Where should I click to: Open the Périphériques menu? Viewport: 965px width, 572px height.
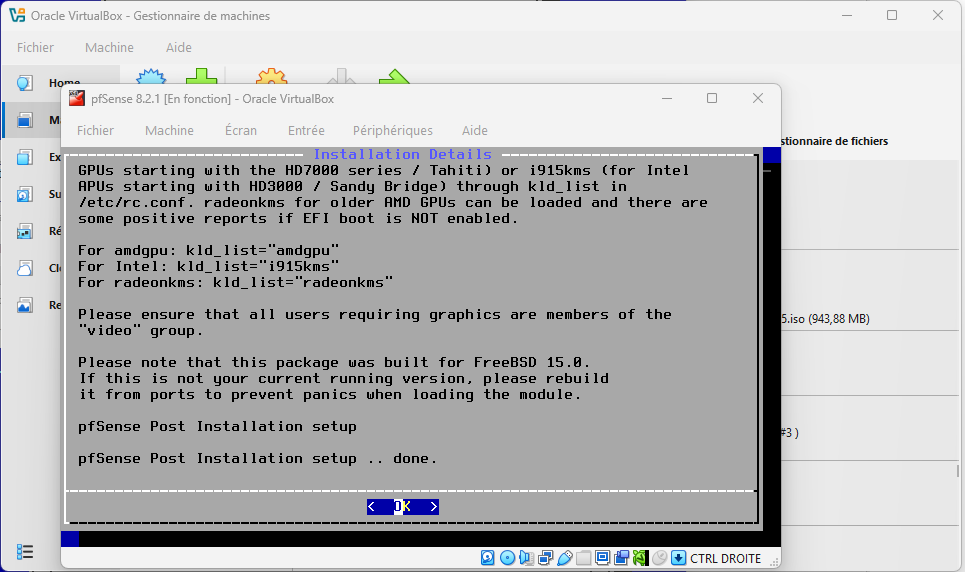pos(392,130)
